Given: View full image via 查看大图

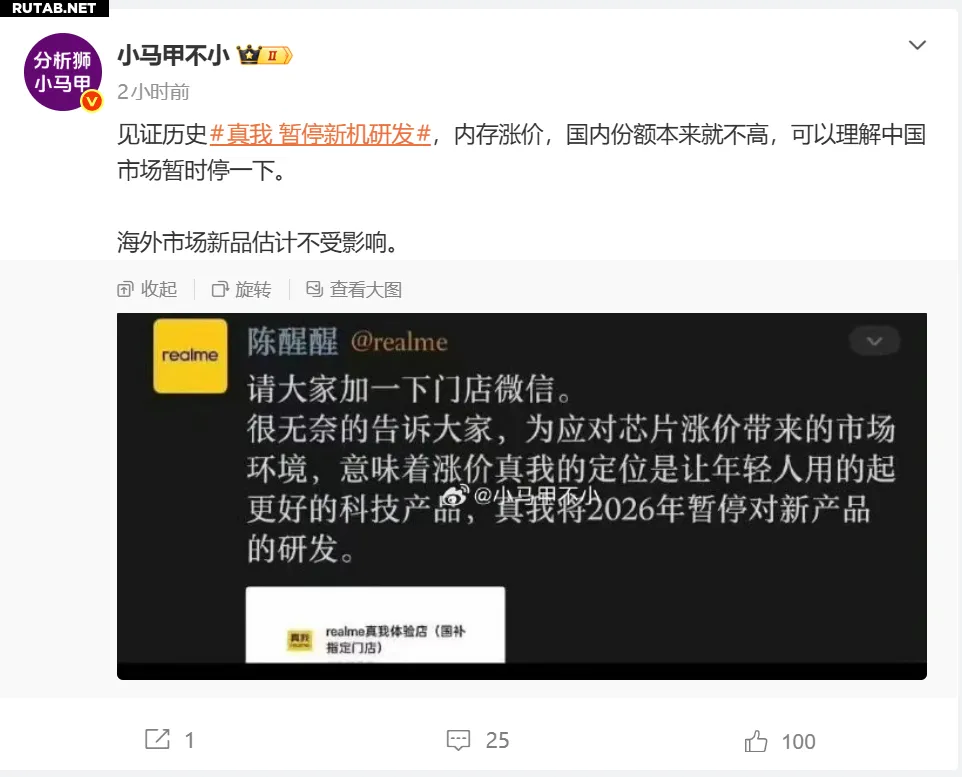Looking at the screenshot, I should tap(354, 289).
